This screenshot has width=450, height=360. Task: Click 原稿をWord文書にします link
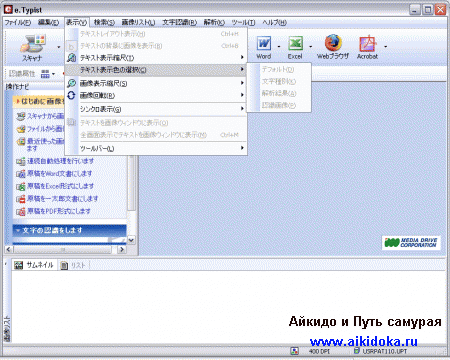coord(60,174)
